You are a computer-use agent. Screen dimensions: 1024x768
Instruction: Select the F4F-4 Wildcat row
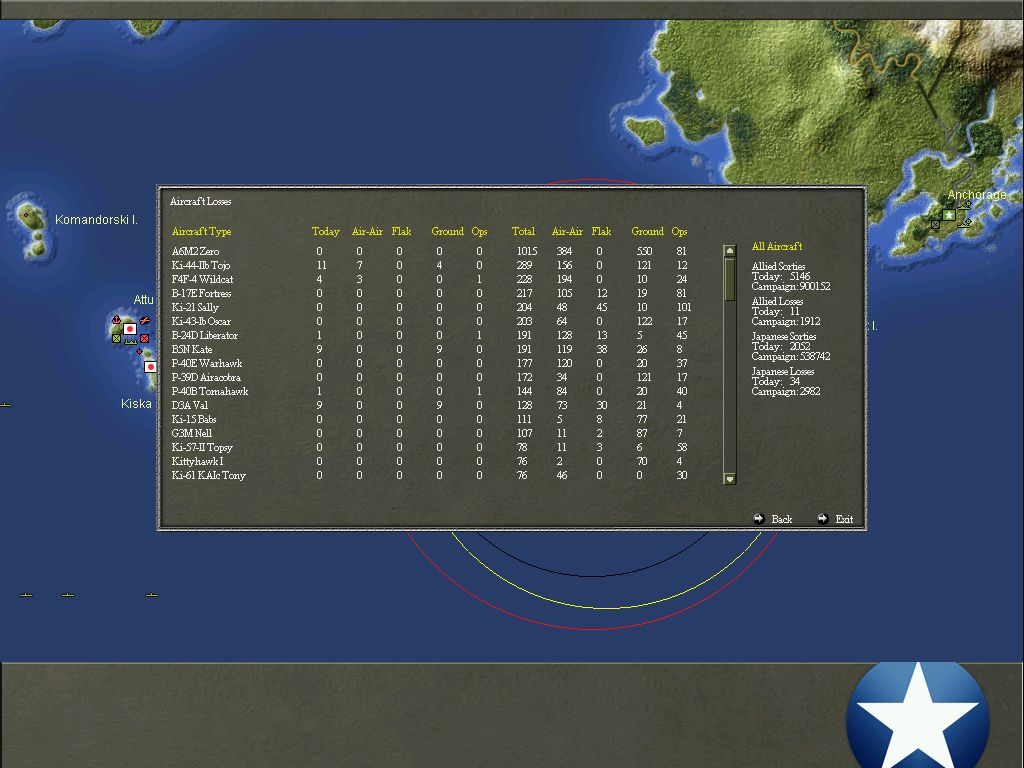coord(431,279)
